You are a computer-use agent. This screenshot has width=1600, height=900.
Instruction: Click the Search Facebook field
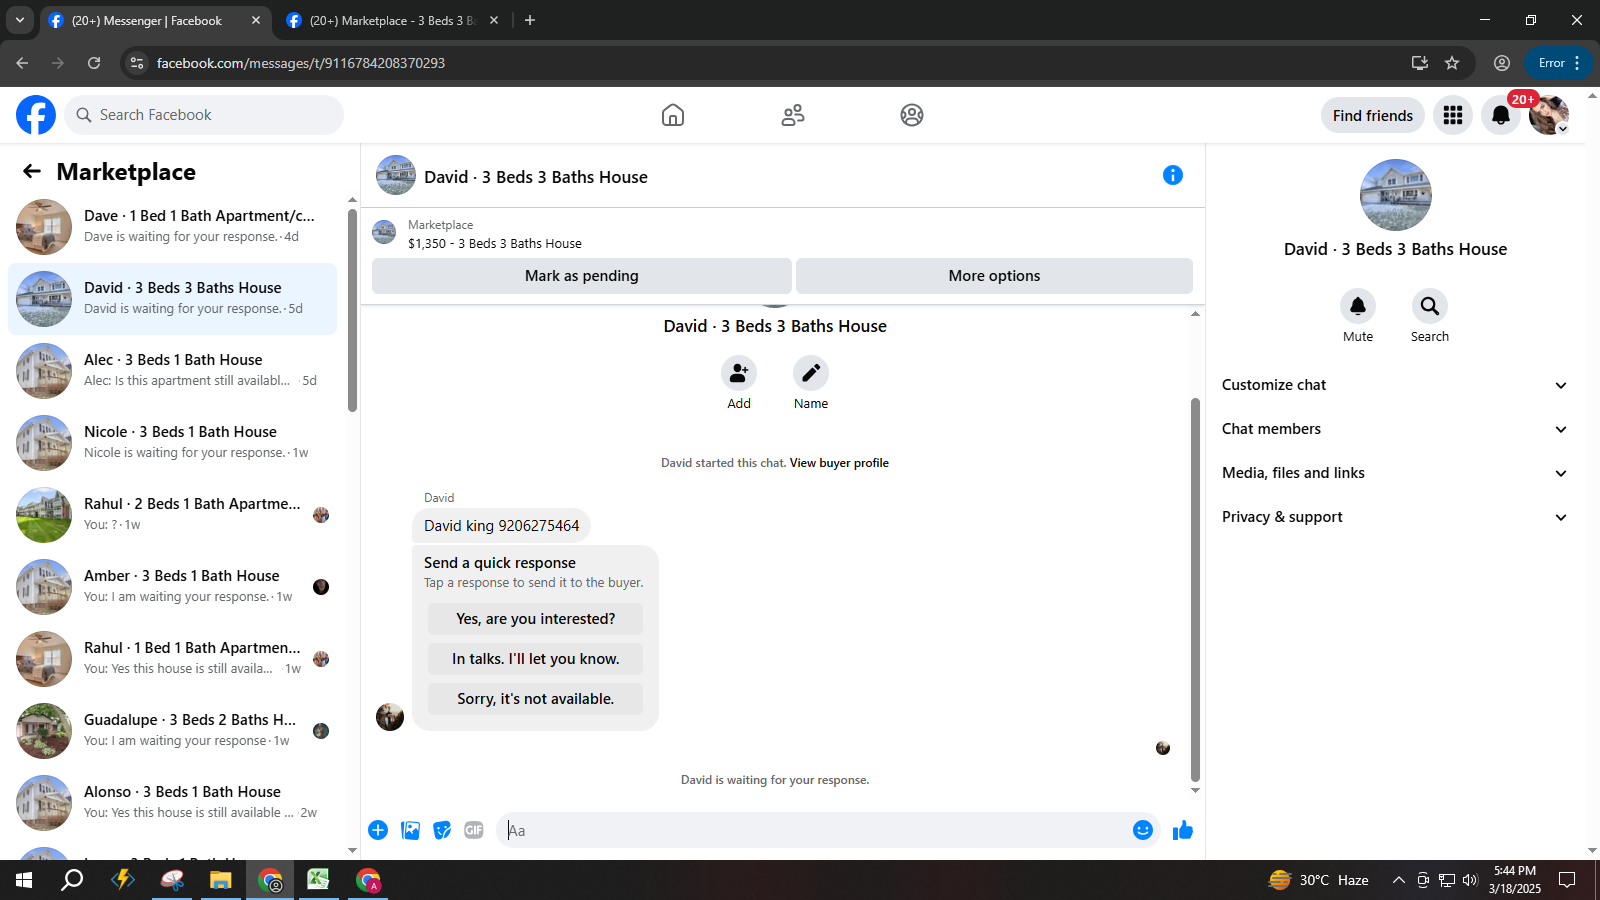click(204, 115)
